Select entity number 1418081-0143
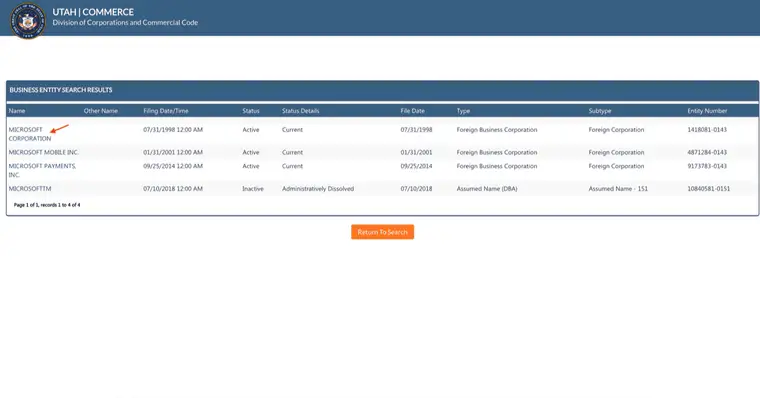The image size is (760, 398). (x=707, y=129)
